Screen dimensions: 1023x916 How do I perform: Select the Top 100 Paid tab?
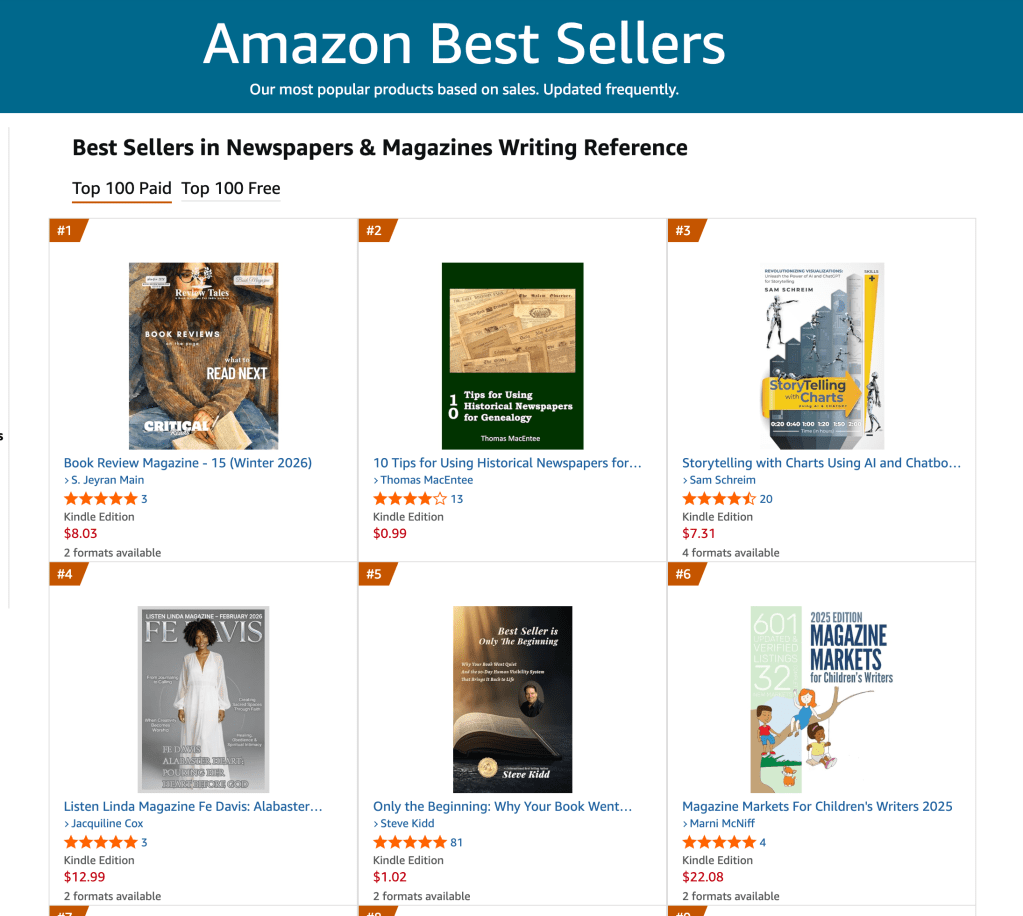[122, 188]
